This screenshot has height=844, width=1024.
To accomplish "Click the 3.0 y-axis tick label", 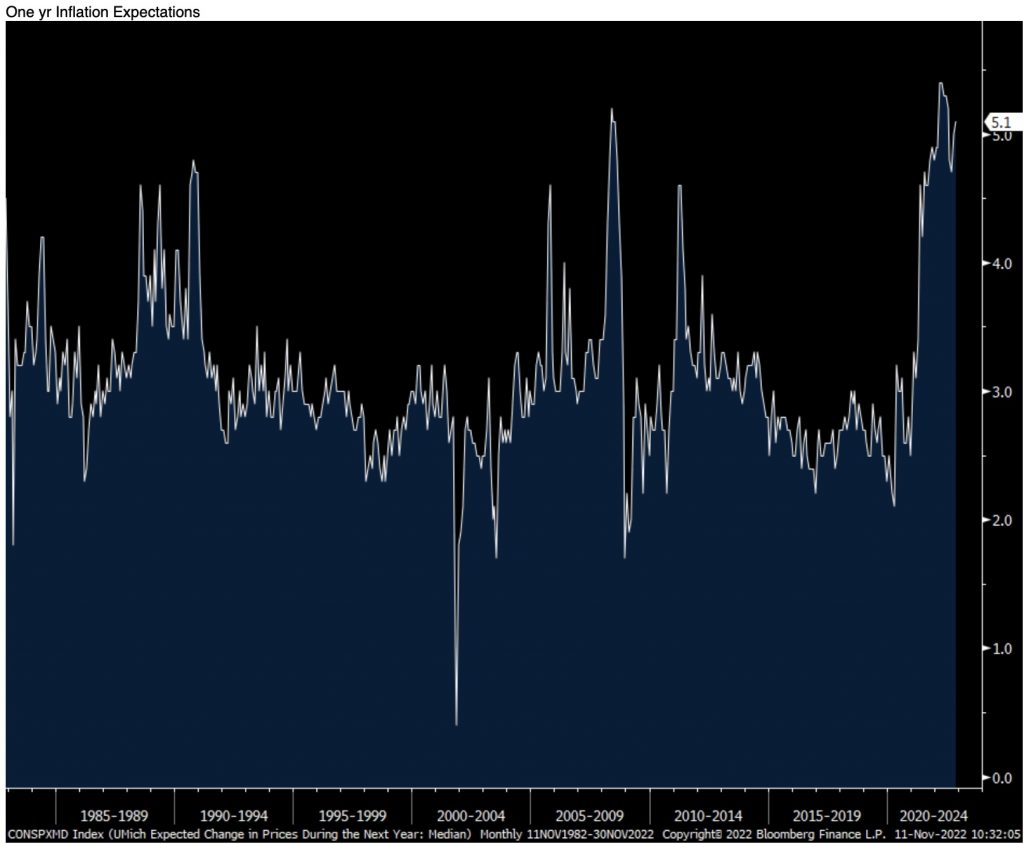I will [1000, 392].
